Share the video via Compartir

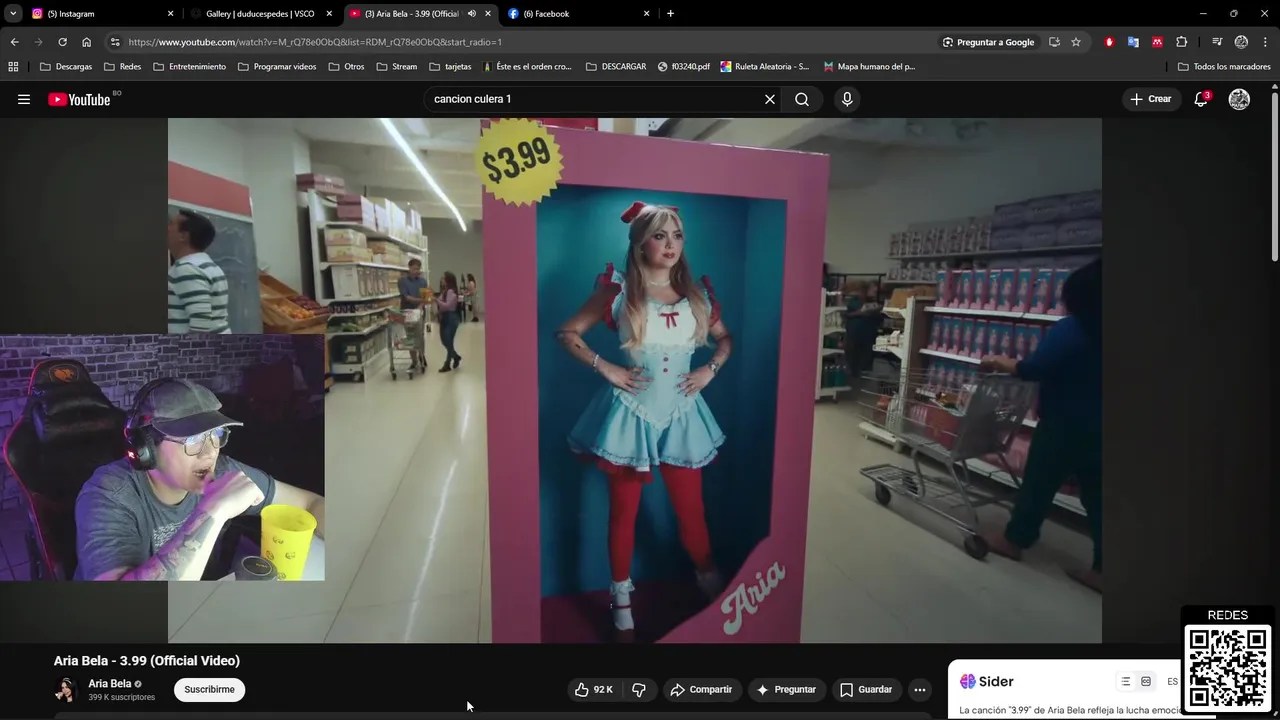(x=702, y=690)
